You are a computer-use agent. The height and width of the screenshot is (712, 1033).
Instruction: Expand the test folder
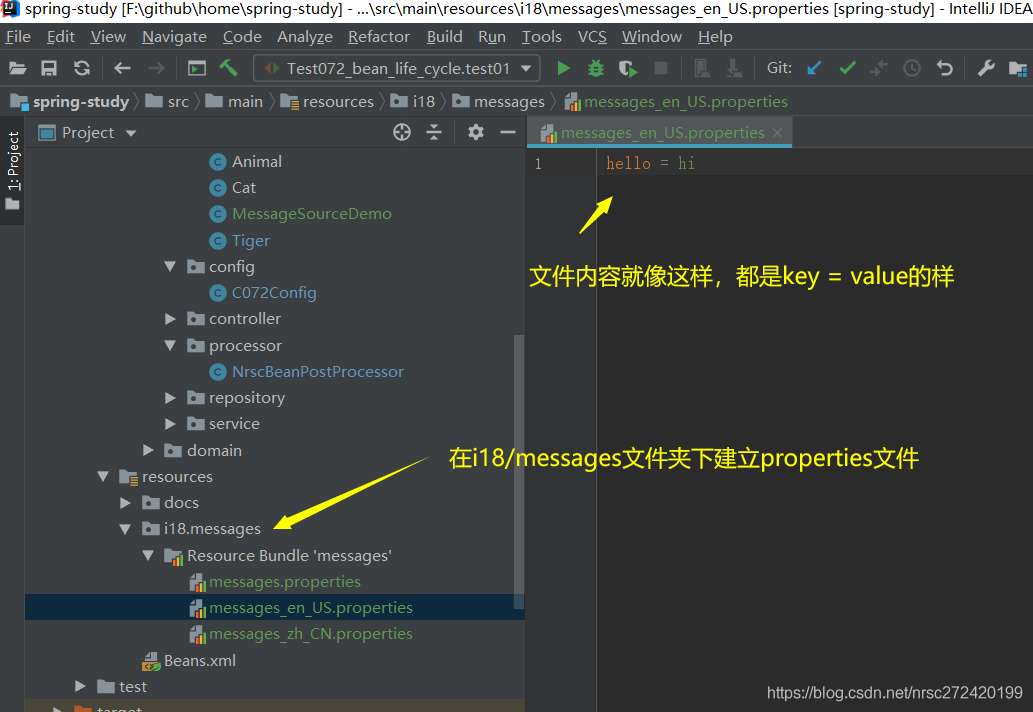click(80, 686)
